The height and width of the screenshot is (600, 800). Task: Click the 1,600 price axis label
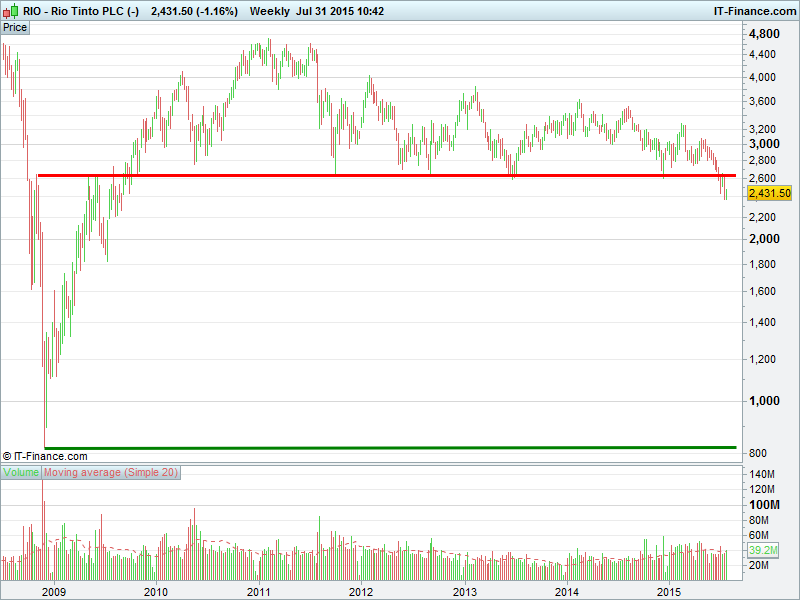coord(762,291)
